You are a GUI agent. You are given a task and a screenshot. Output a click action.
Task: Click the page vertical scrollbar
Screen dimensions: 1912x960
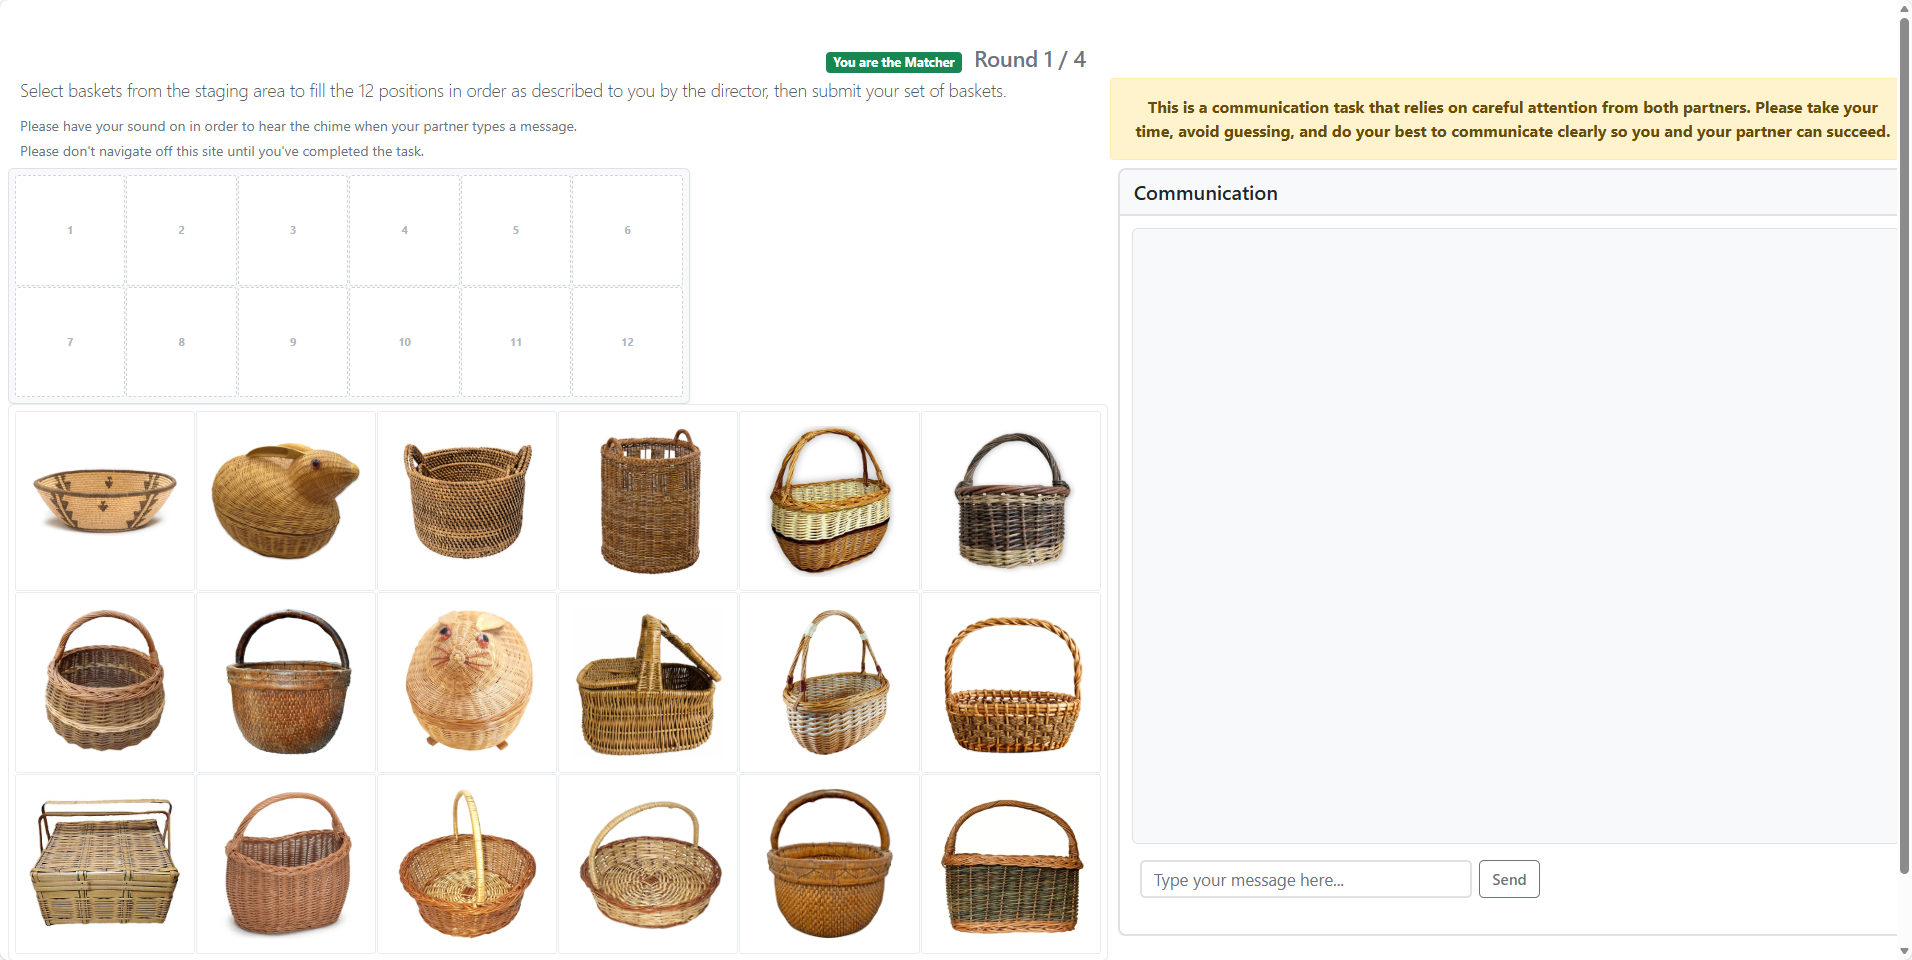1904,400
